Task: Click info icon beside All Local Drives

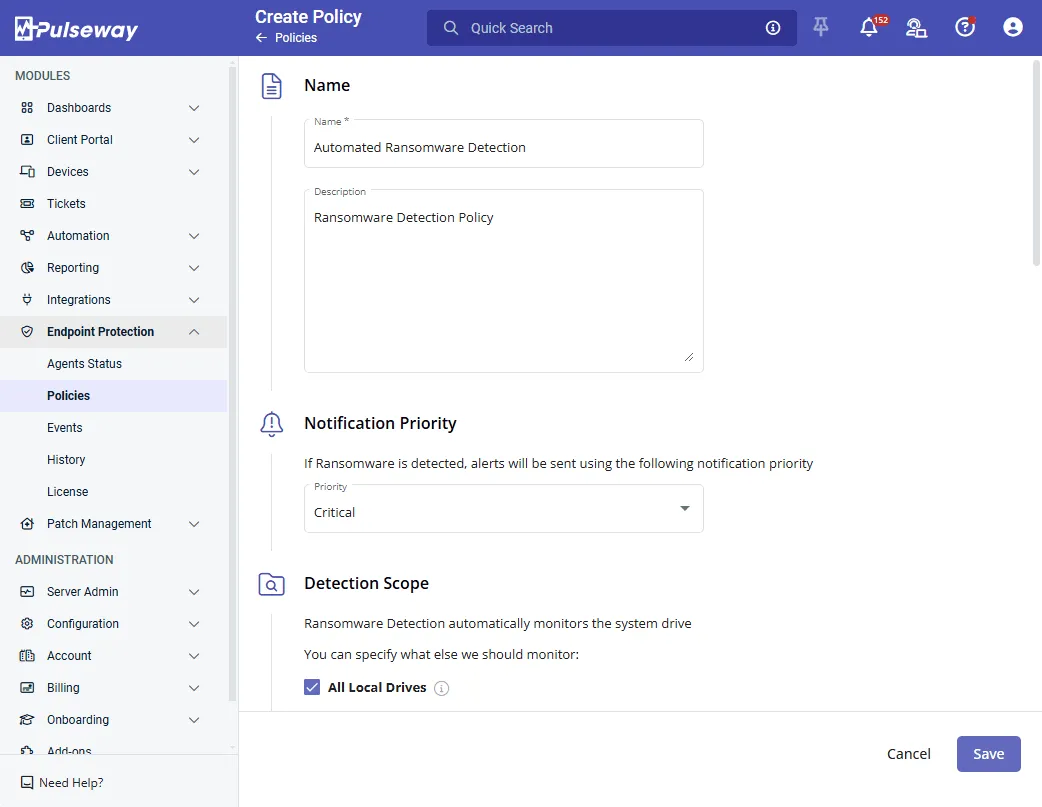Action: [442, 688]
